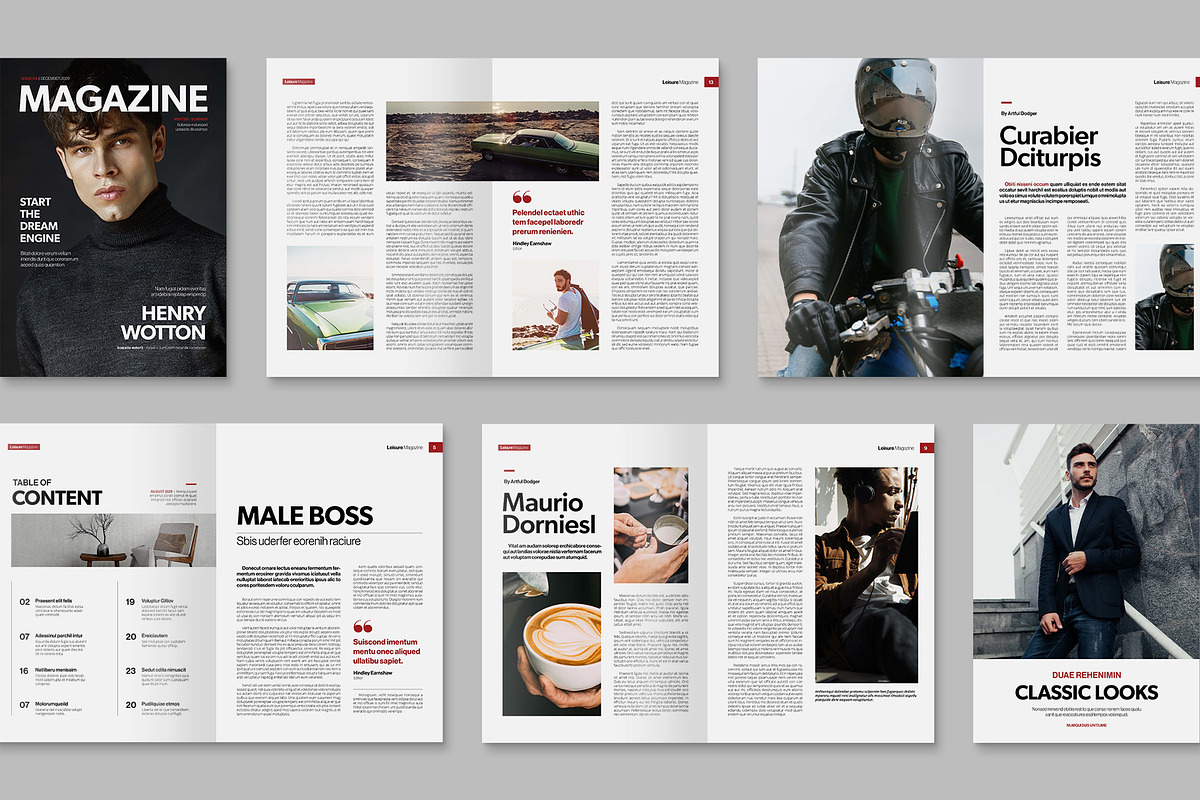Select subtitle Sbis uderfer eorenih raciure
This screenshot has width=1200, height=800.
coord(298,542)
